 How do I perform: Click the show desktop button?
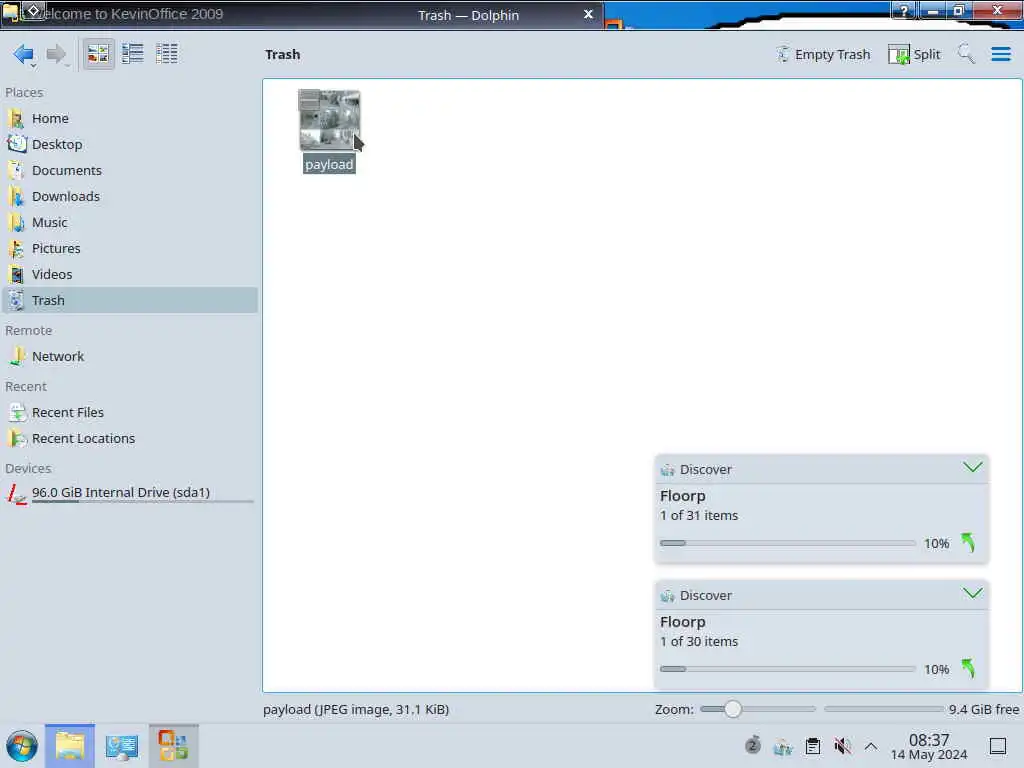click(x=997, y=746)
